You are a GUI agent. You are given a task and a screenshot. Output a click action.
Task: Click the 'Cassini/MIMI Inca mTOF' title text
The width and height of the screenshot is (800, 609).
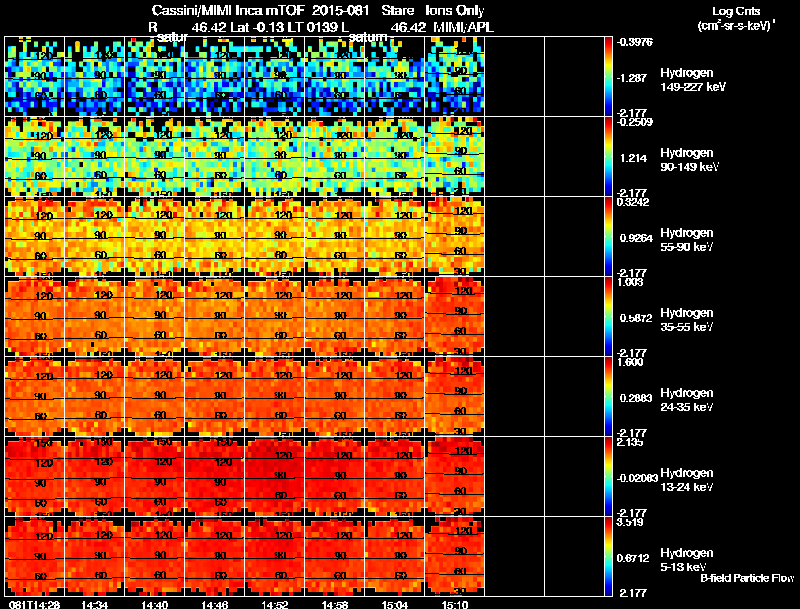coord(228,11)
